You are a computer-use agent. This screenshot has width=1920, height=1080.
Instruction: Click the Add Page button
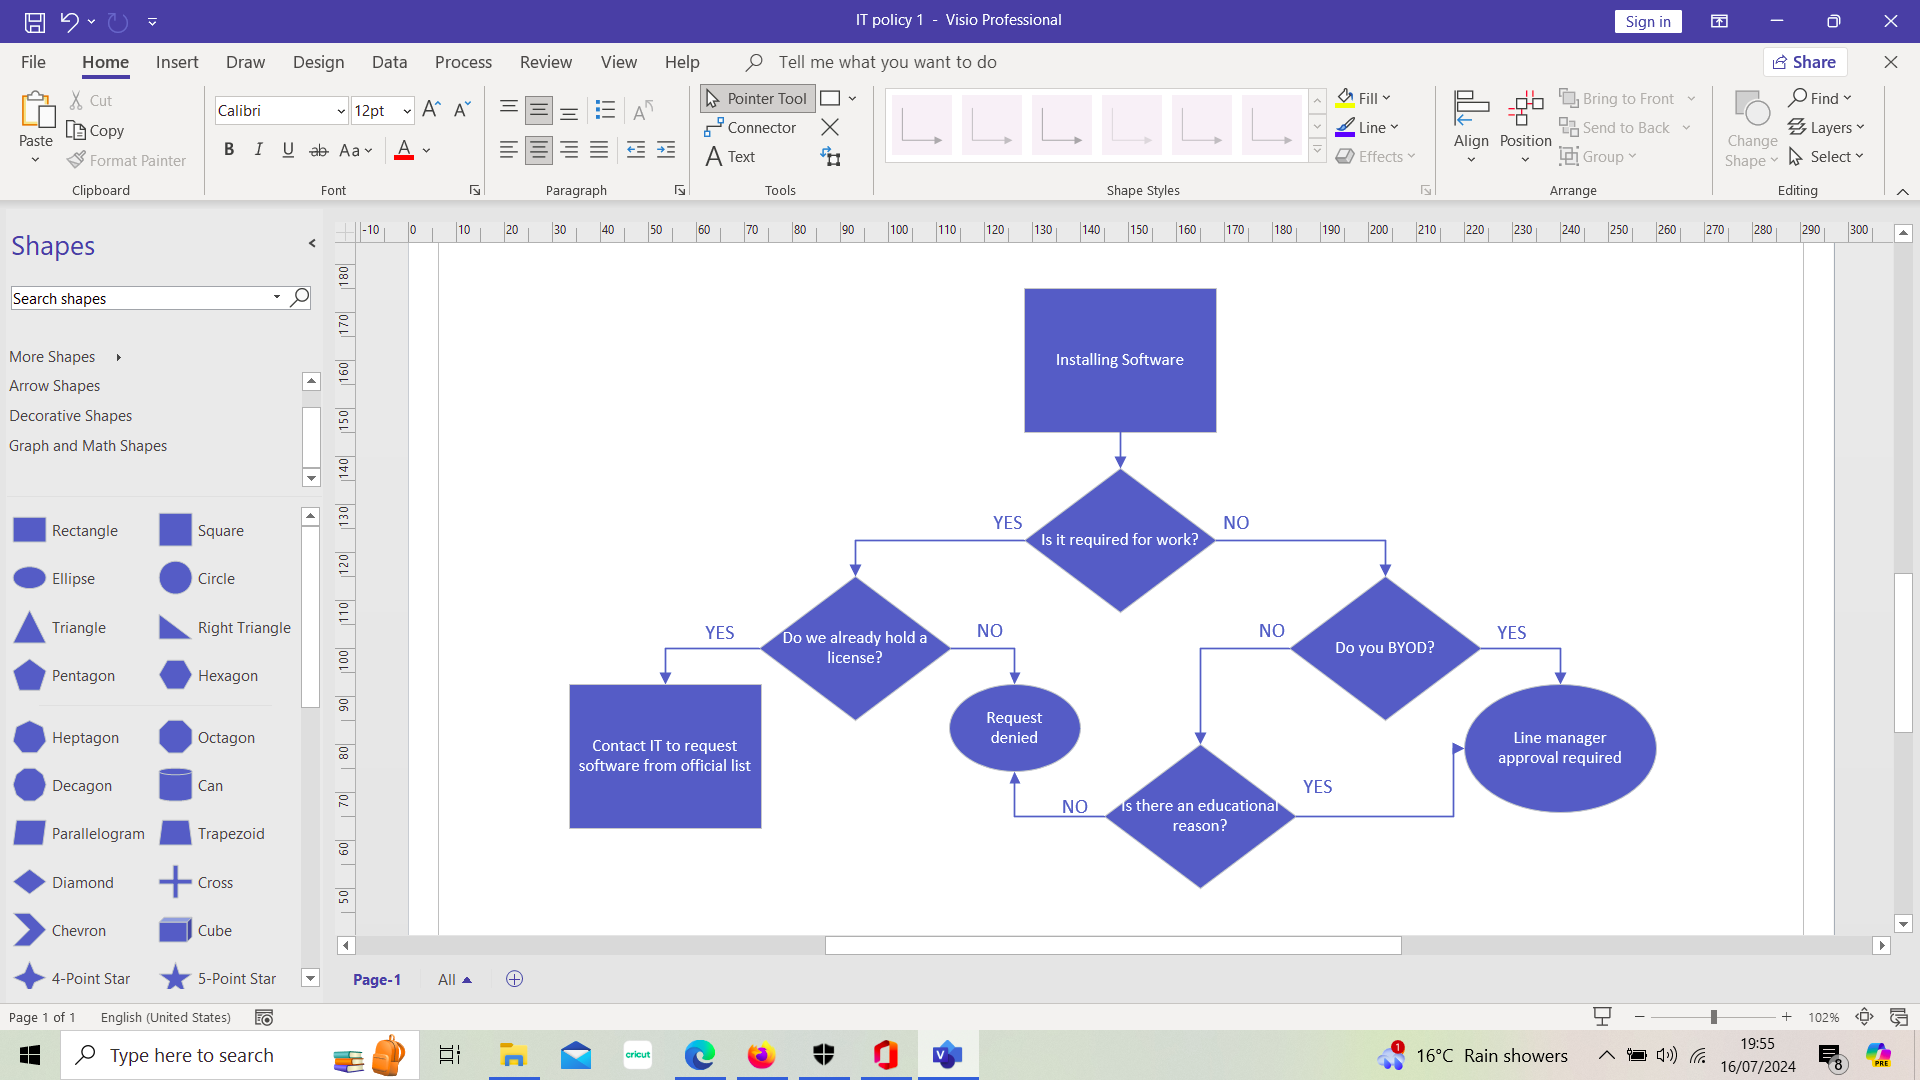pyautogui.click(x=514, y=978)
